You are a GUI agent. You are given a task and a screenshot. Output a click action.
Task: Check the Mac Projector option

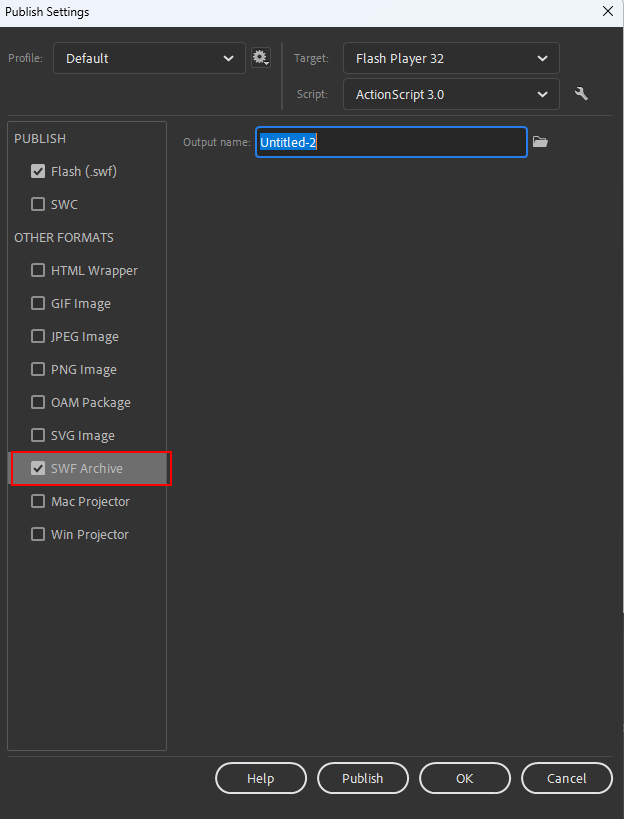(37, 501)
